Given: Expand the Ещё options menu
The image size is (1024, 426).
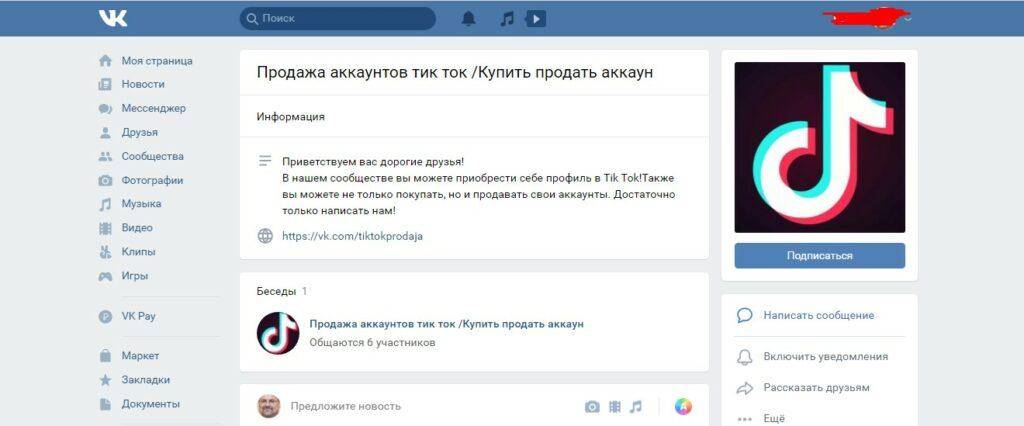Looking at the screenshot, I should pyautogui.click(x=773, y=418).
